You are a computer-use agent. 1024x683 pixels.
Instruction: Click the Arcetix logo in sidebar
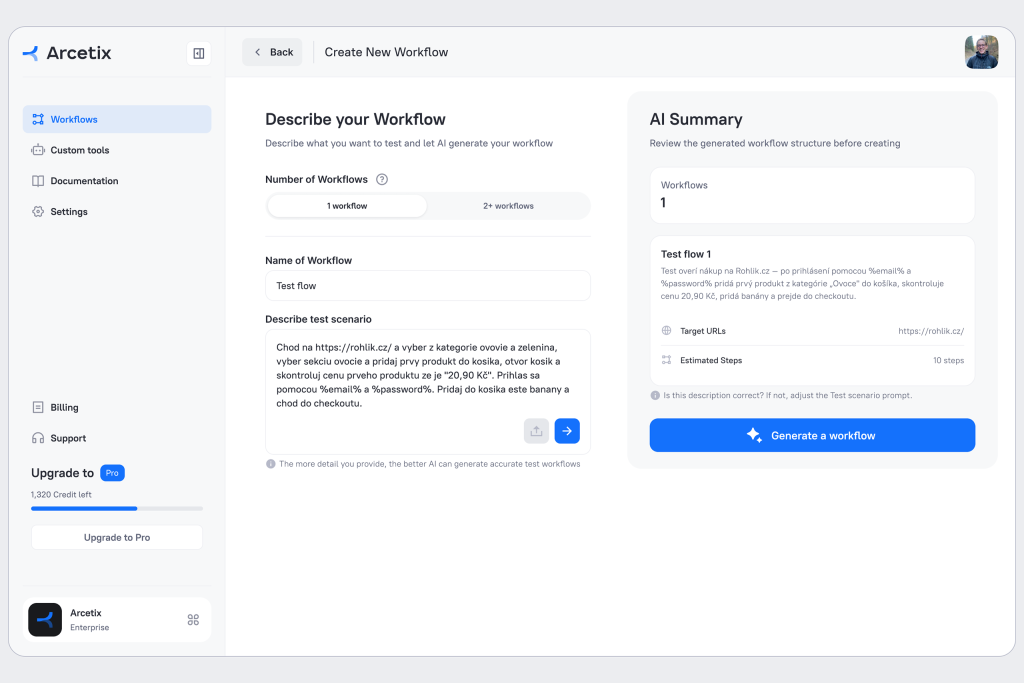pyautogui.click(x=67, y=53)
